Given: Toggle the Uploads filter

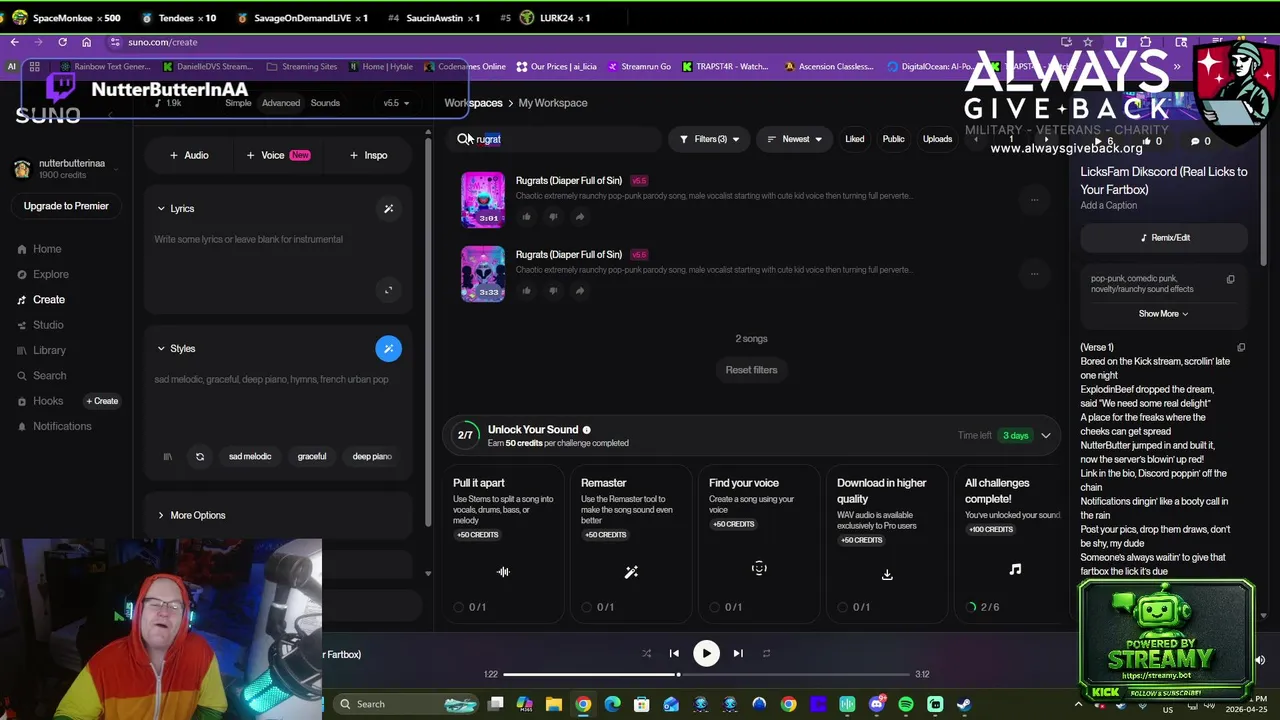Looking at the screenshot, I should pos(937,139).
